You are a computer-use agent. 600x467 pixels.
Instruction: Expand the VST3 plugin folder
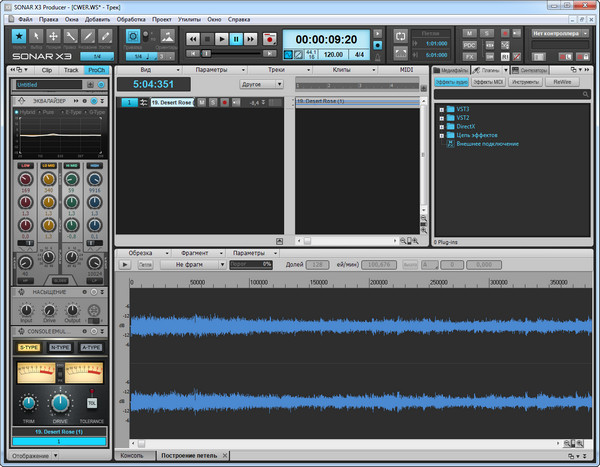point(441,108)
